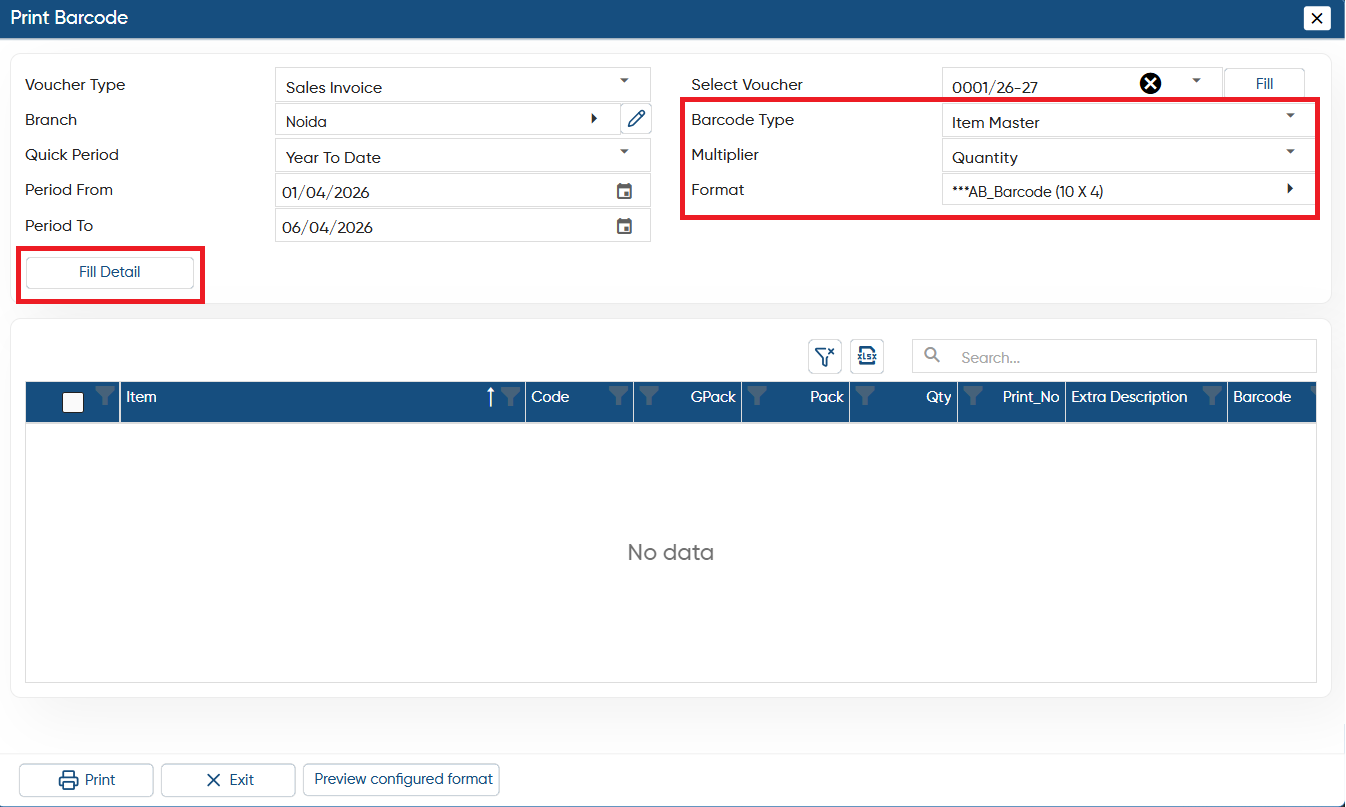Open the Period To calendar picker
The width and height of the screenshot is (1346, 807).
[x=624, y=227]
